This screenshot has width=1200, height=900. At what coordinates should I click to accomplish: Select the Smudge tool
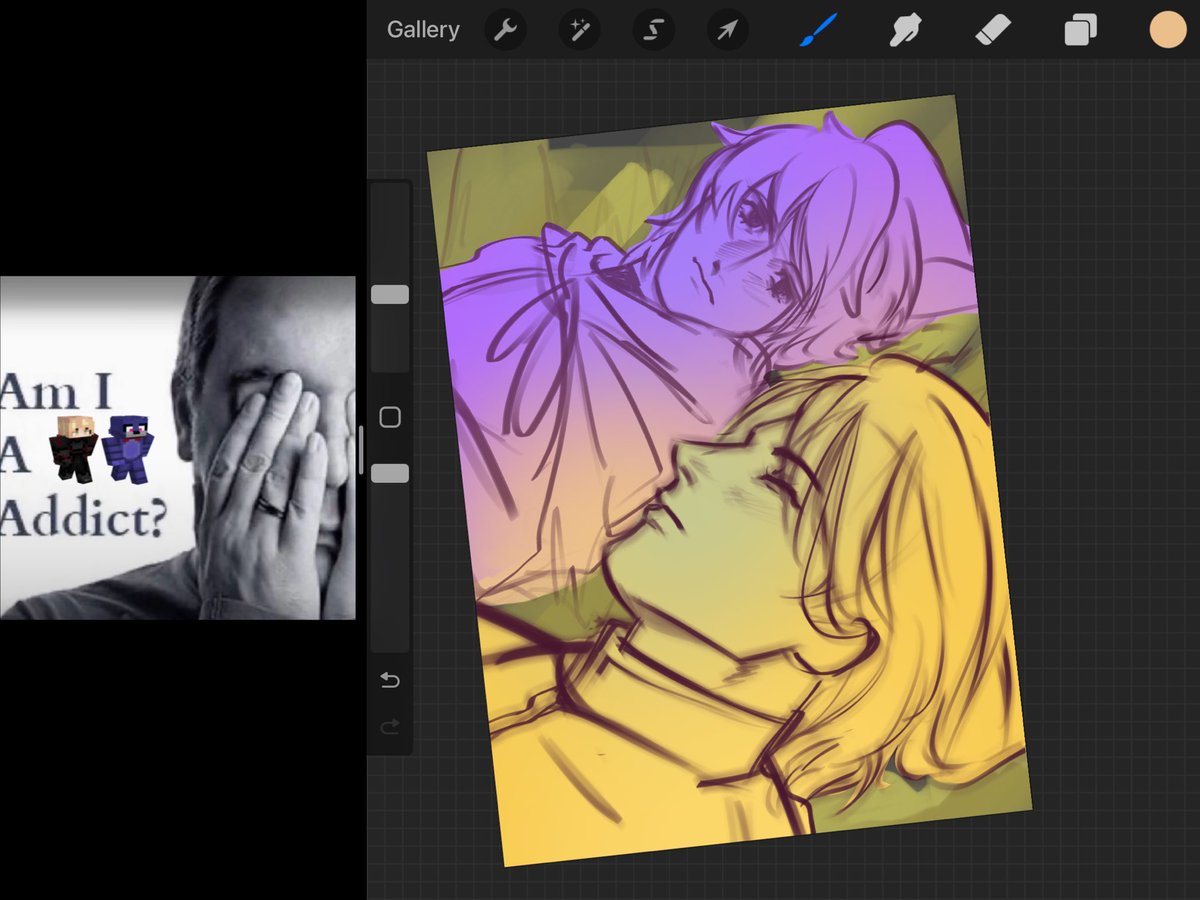coord(905,30)
